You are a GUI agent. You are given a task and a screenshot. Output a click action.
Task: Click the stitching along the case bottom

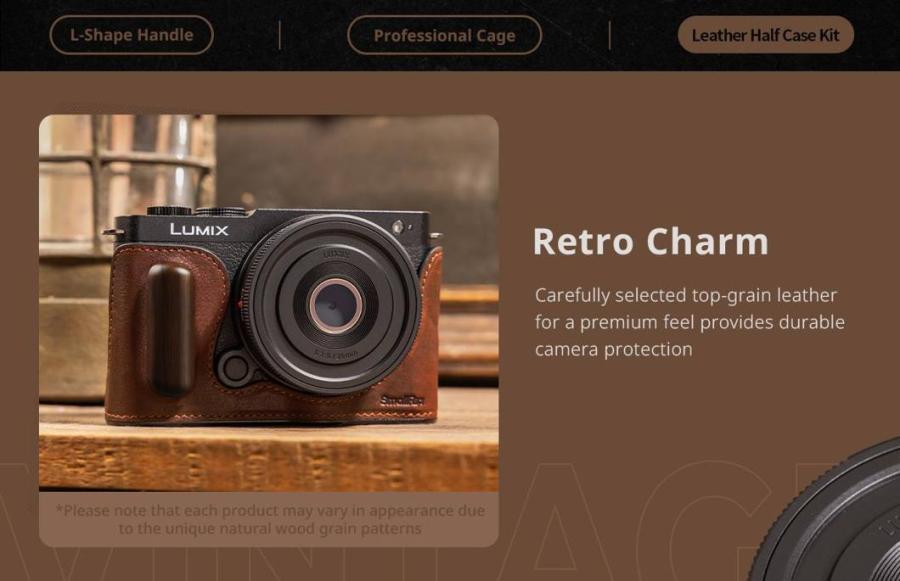(270, 416)
